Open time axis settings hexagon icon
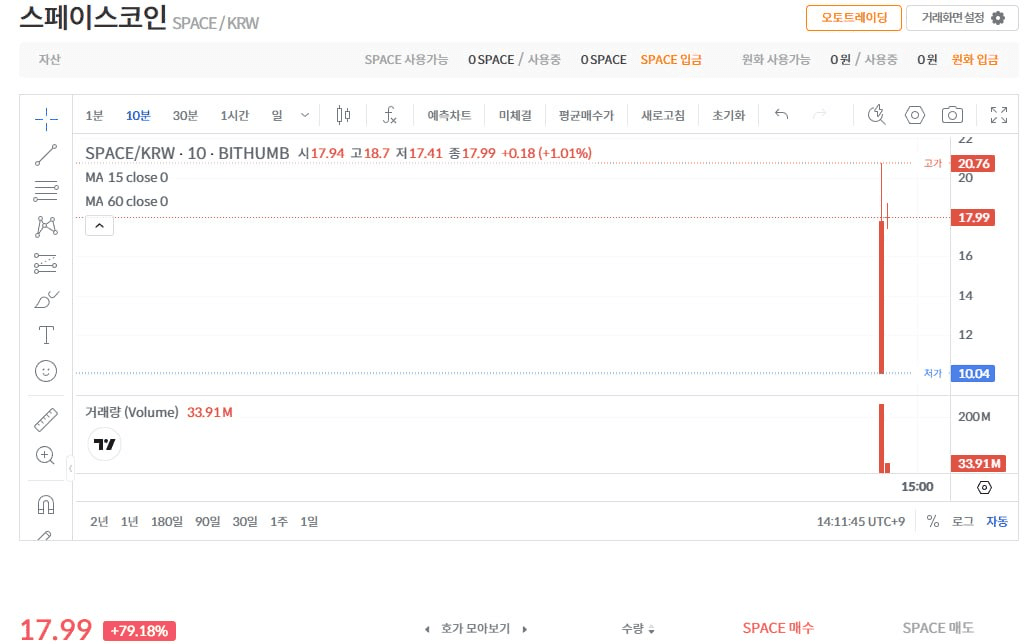Image resolution: width=1029 pixels, height=644 pixels. tap(984, 487)
